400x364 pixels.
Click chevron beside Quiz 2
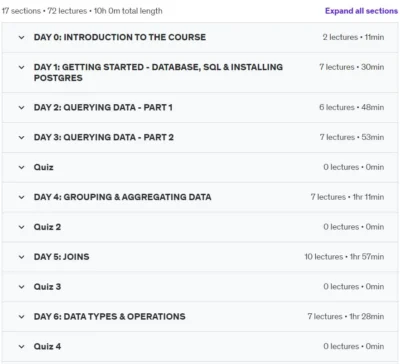[21, 227]
